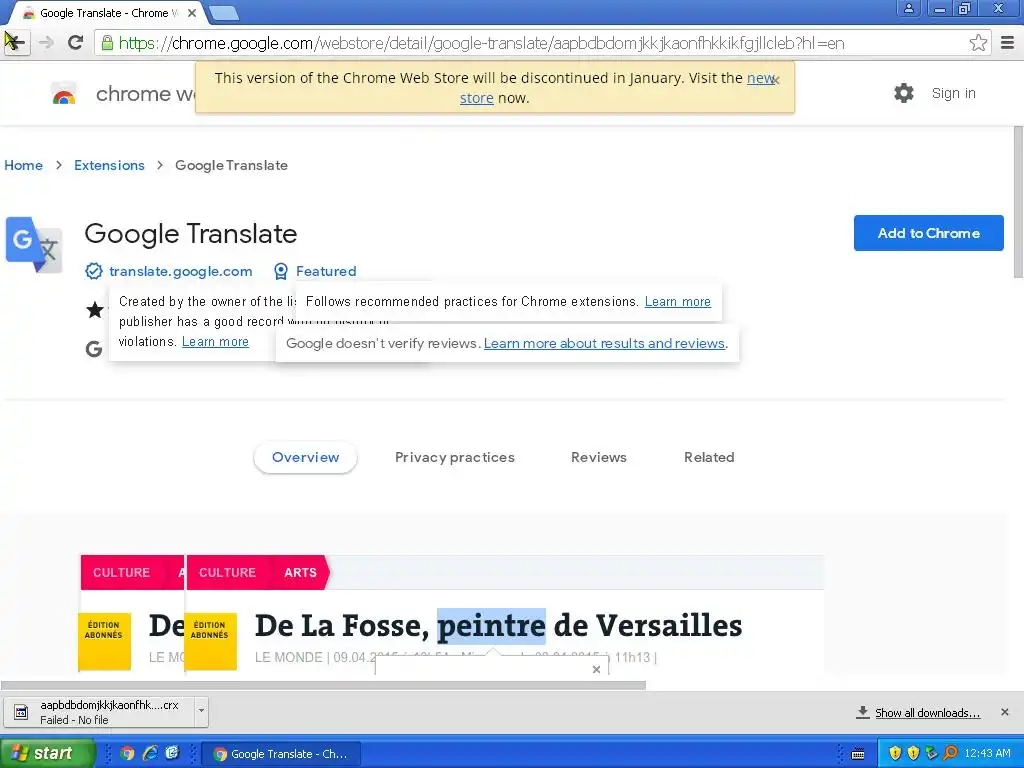
Task: Open the translate.google.com publisher link
Action: point(180,271)
